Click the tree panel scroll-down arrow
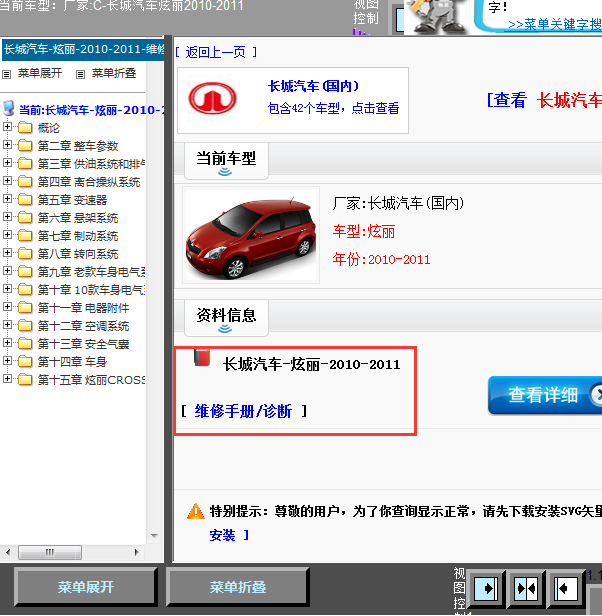602x616 pixels. point(154,535)
